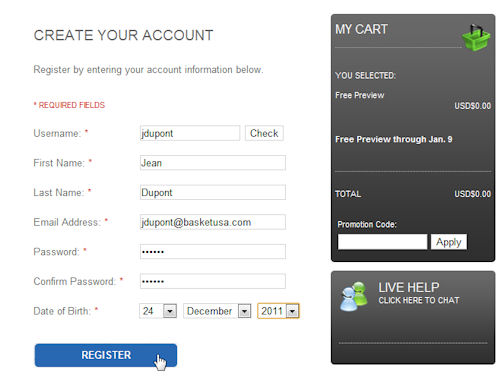
Task: Click the Check username button
Action: [264, 133]
